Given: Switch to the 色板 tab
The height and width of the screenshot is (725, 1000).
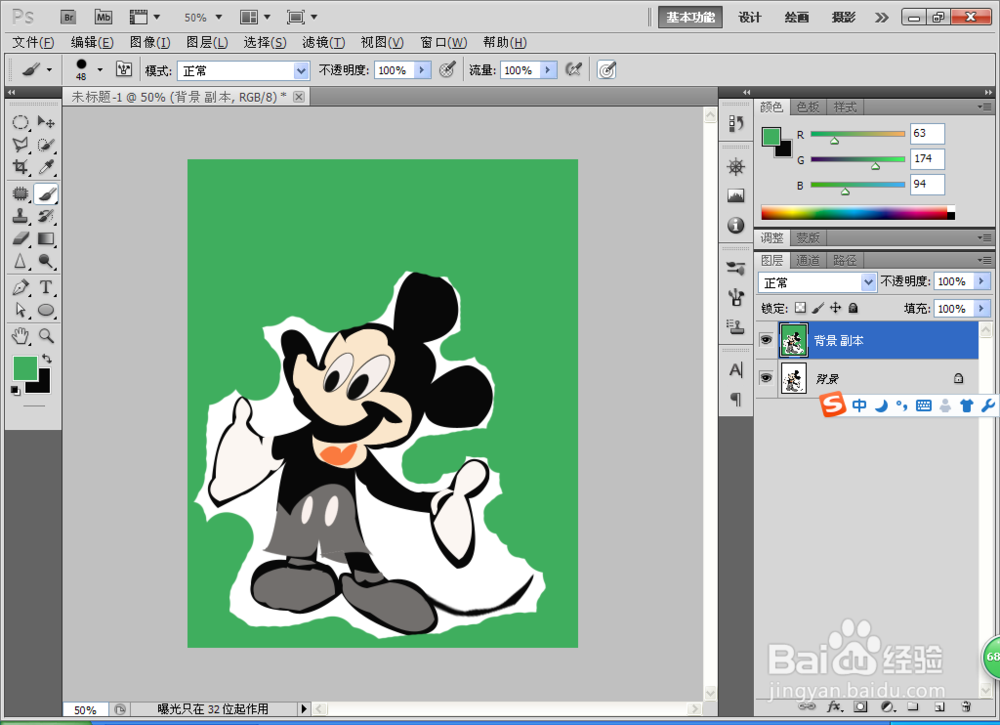Looking at the screenshot, I should pyautogui.click(x=808, y=107).
